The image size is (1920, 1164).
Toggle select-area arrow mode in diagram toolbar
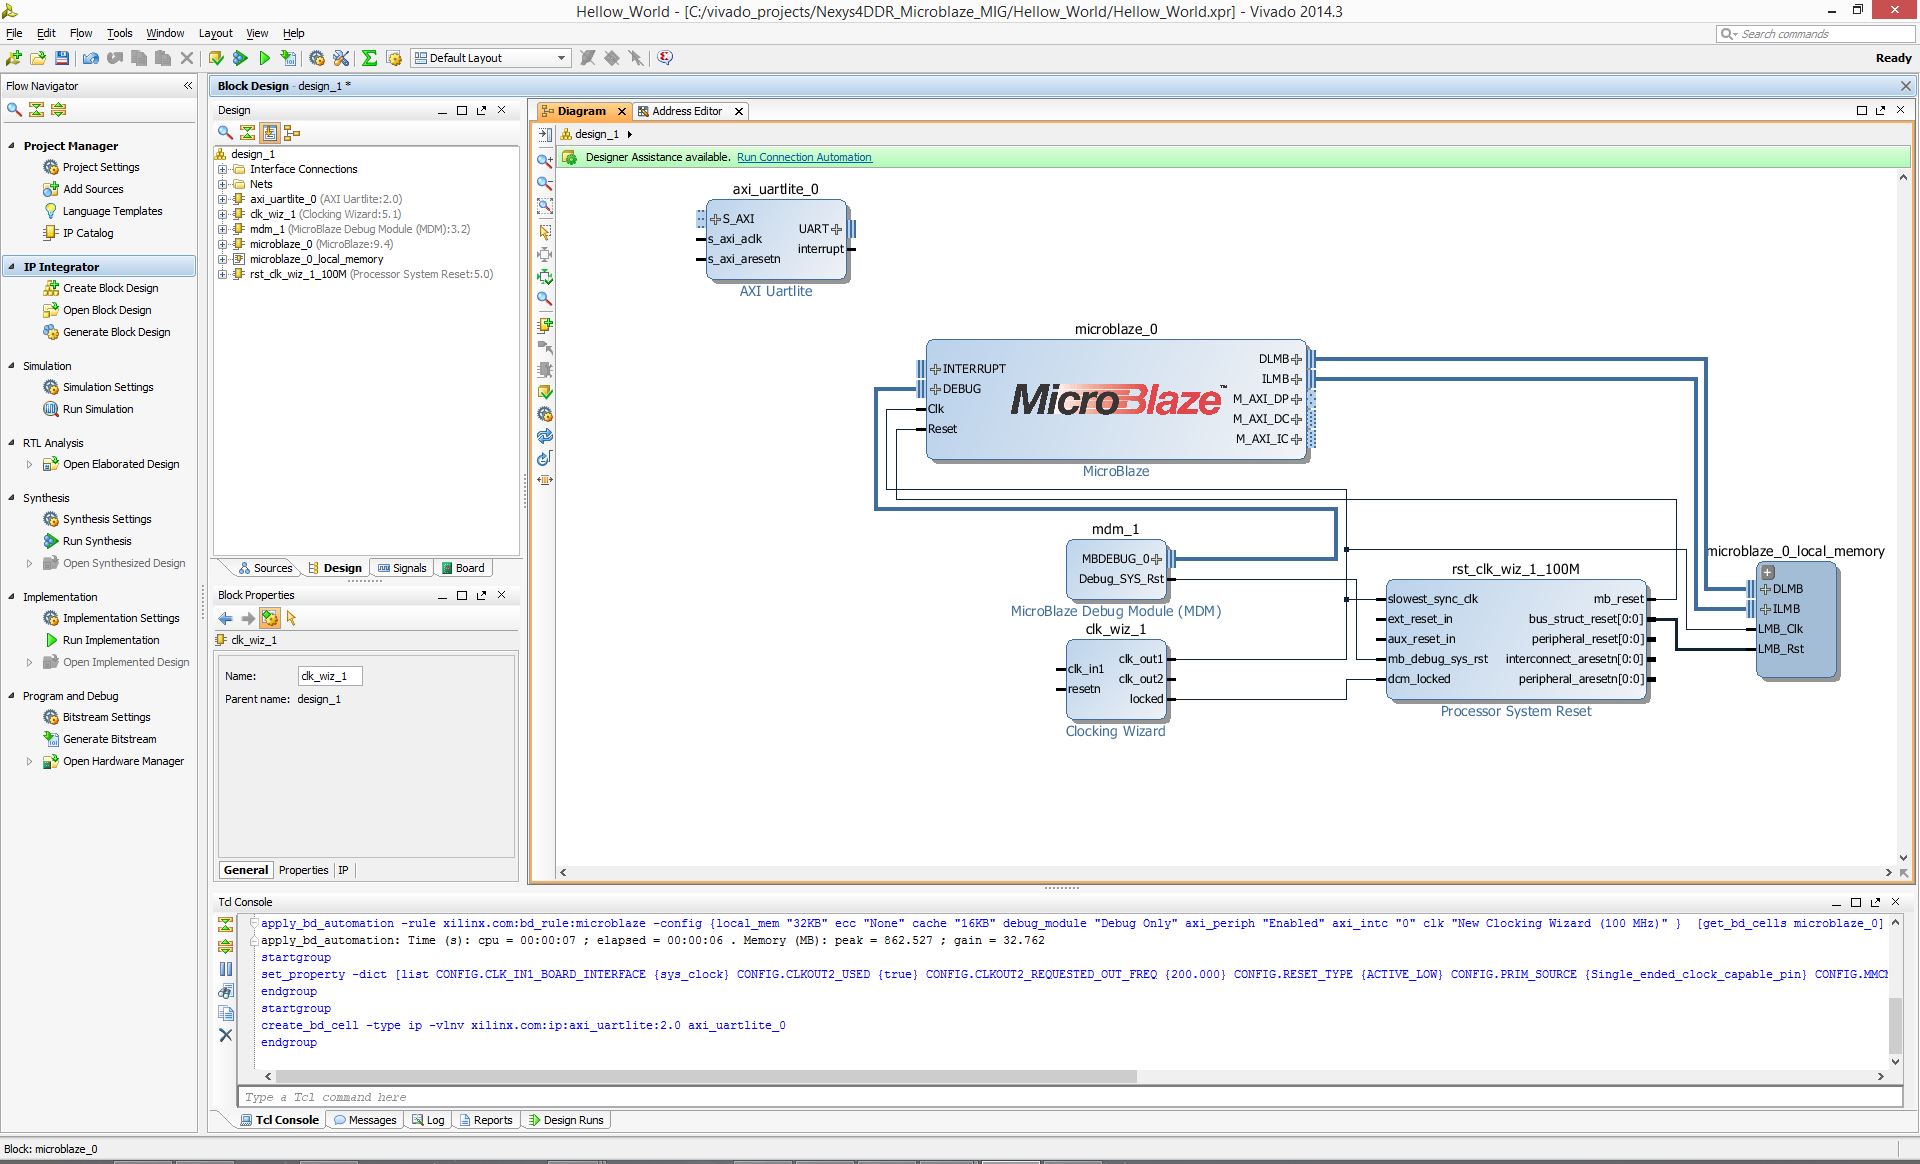pyautogui.click(x=545, y=231)
